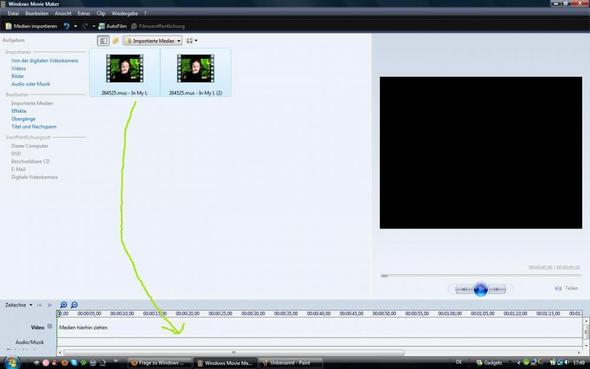Image resolution: width=590 pixels, height=369 pixels.
Task: Open the Windows Start orb
Action: click(12, 363)
